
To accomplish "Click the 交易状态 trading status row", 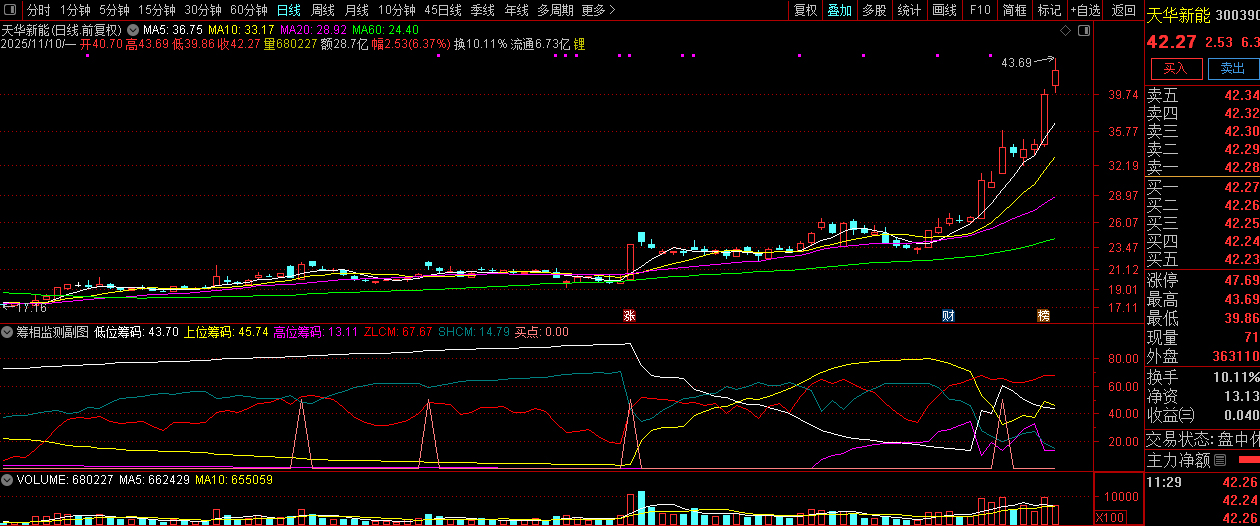I will (x=1203, y=439).
